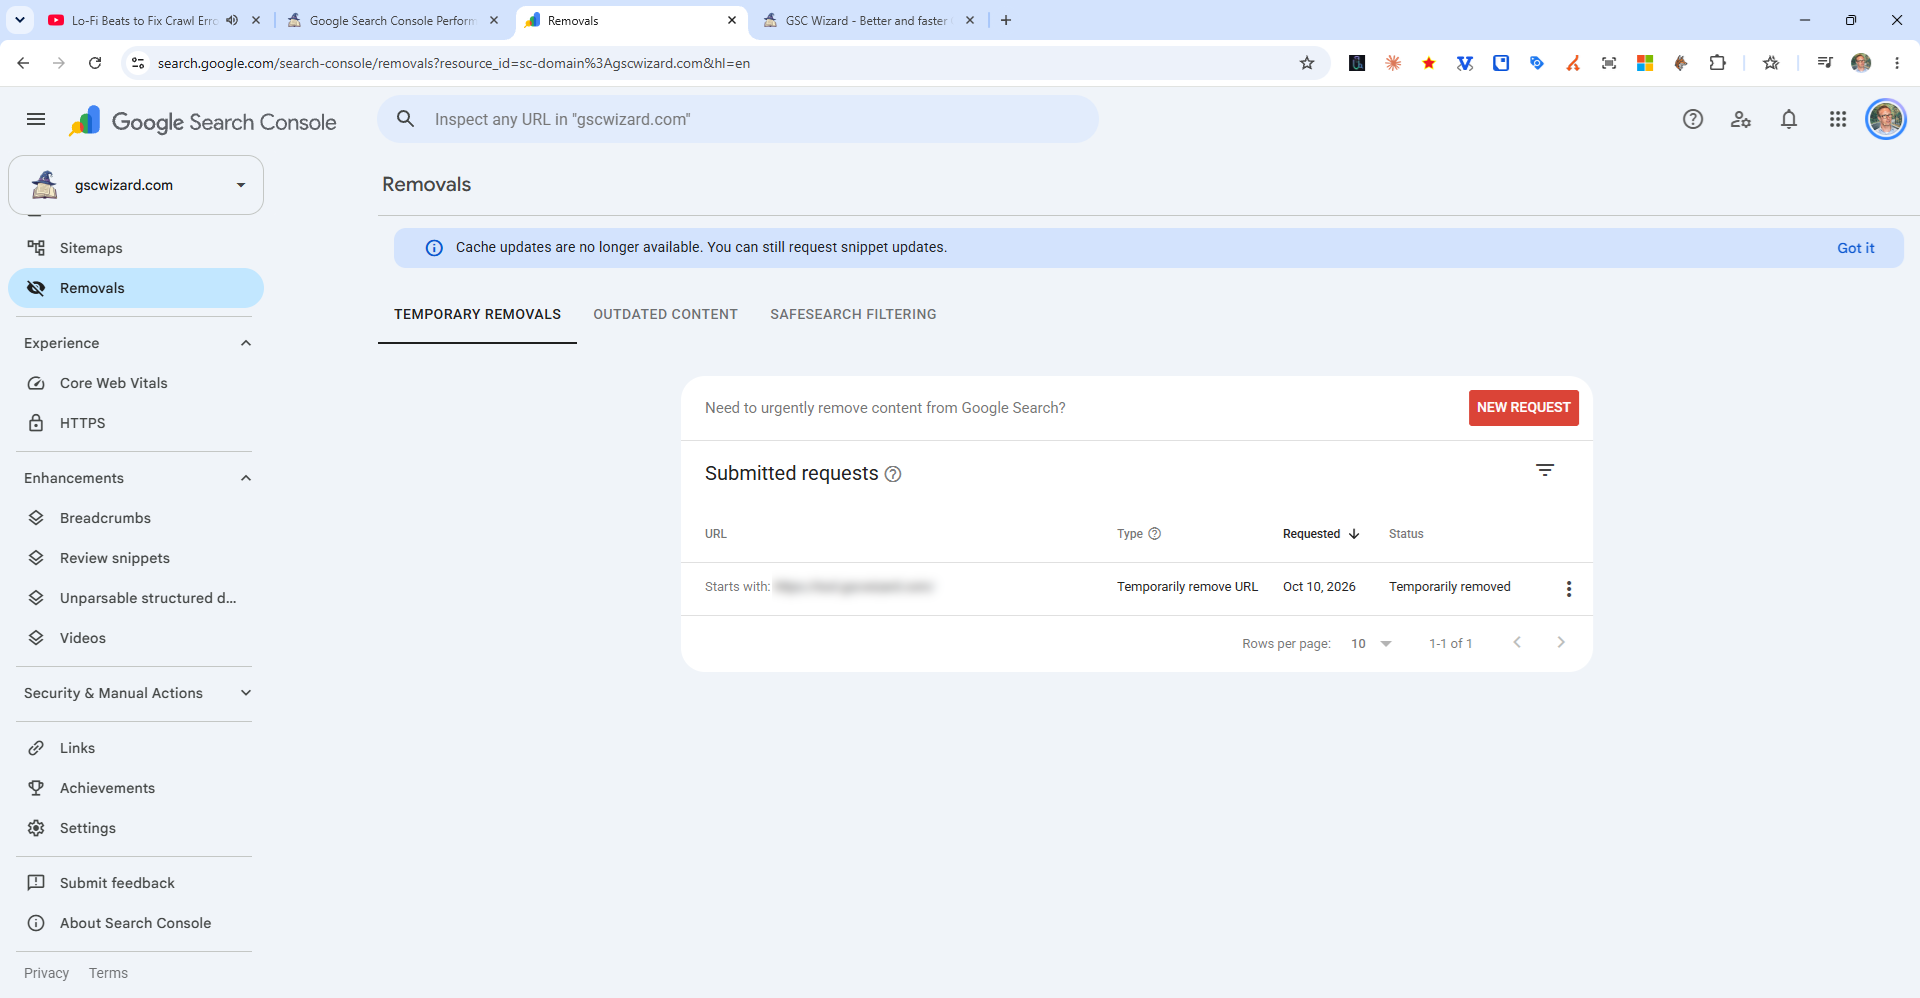Screen dimensions: 1920x998
Task: Bookmark this page with the star icon
Action: click(x=1307, y=63)
